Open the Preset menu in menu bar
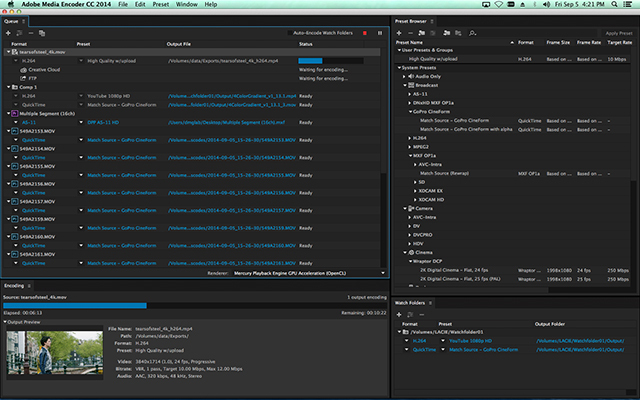640x400 pixels. (162, 5)
